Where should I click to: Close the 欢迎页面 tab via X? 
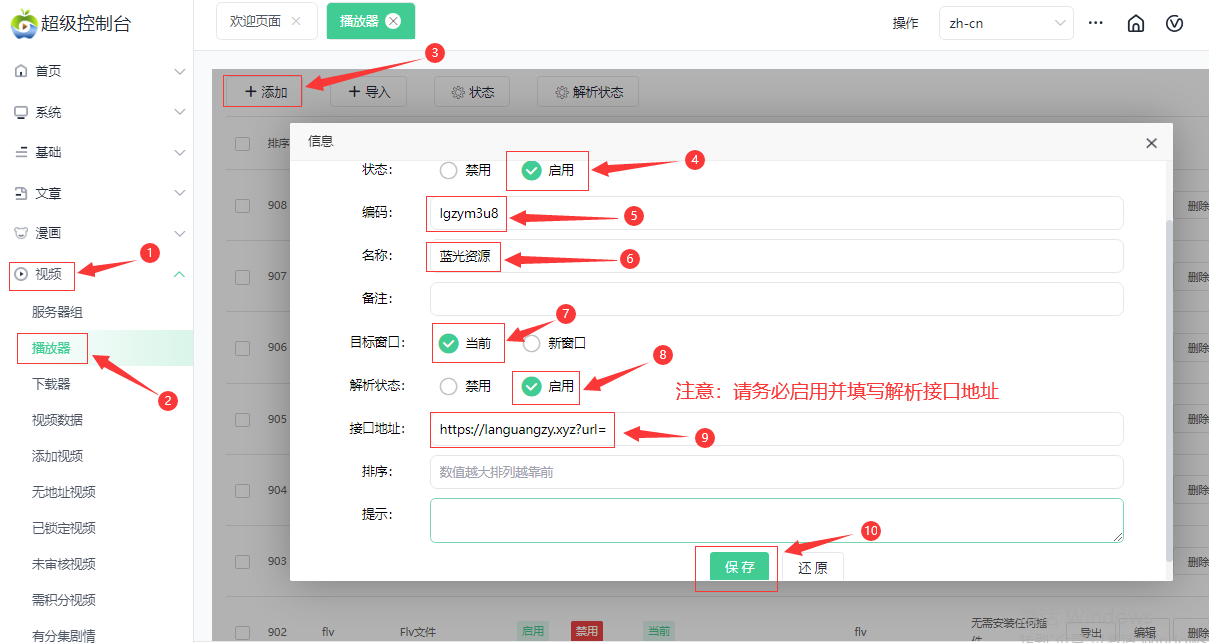coord(296,21)
